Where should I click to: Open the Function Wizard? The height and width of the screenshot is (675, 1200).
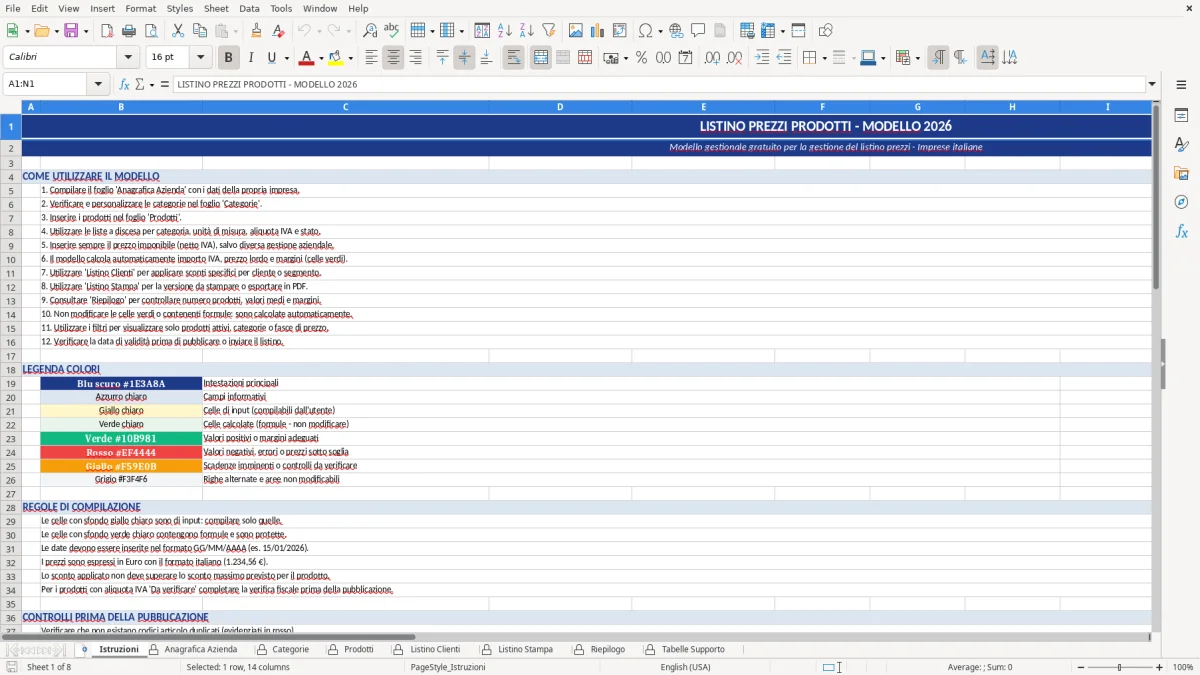click(124, 85)
